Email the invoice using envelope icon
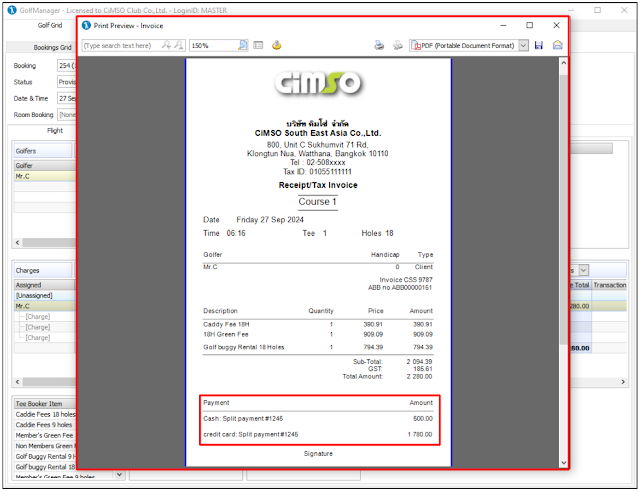This screenshot has width=639, height=491. (x=557, y=45)
